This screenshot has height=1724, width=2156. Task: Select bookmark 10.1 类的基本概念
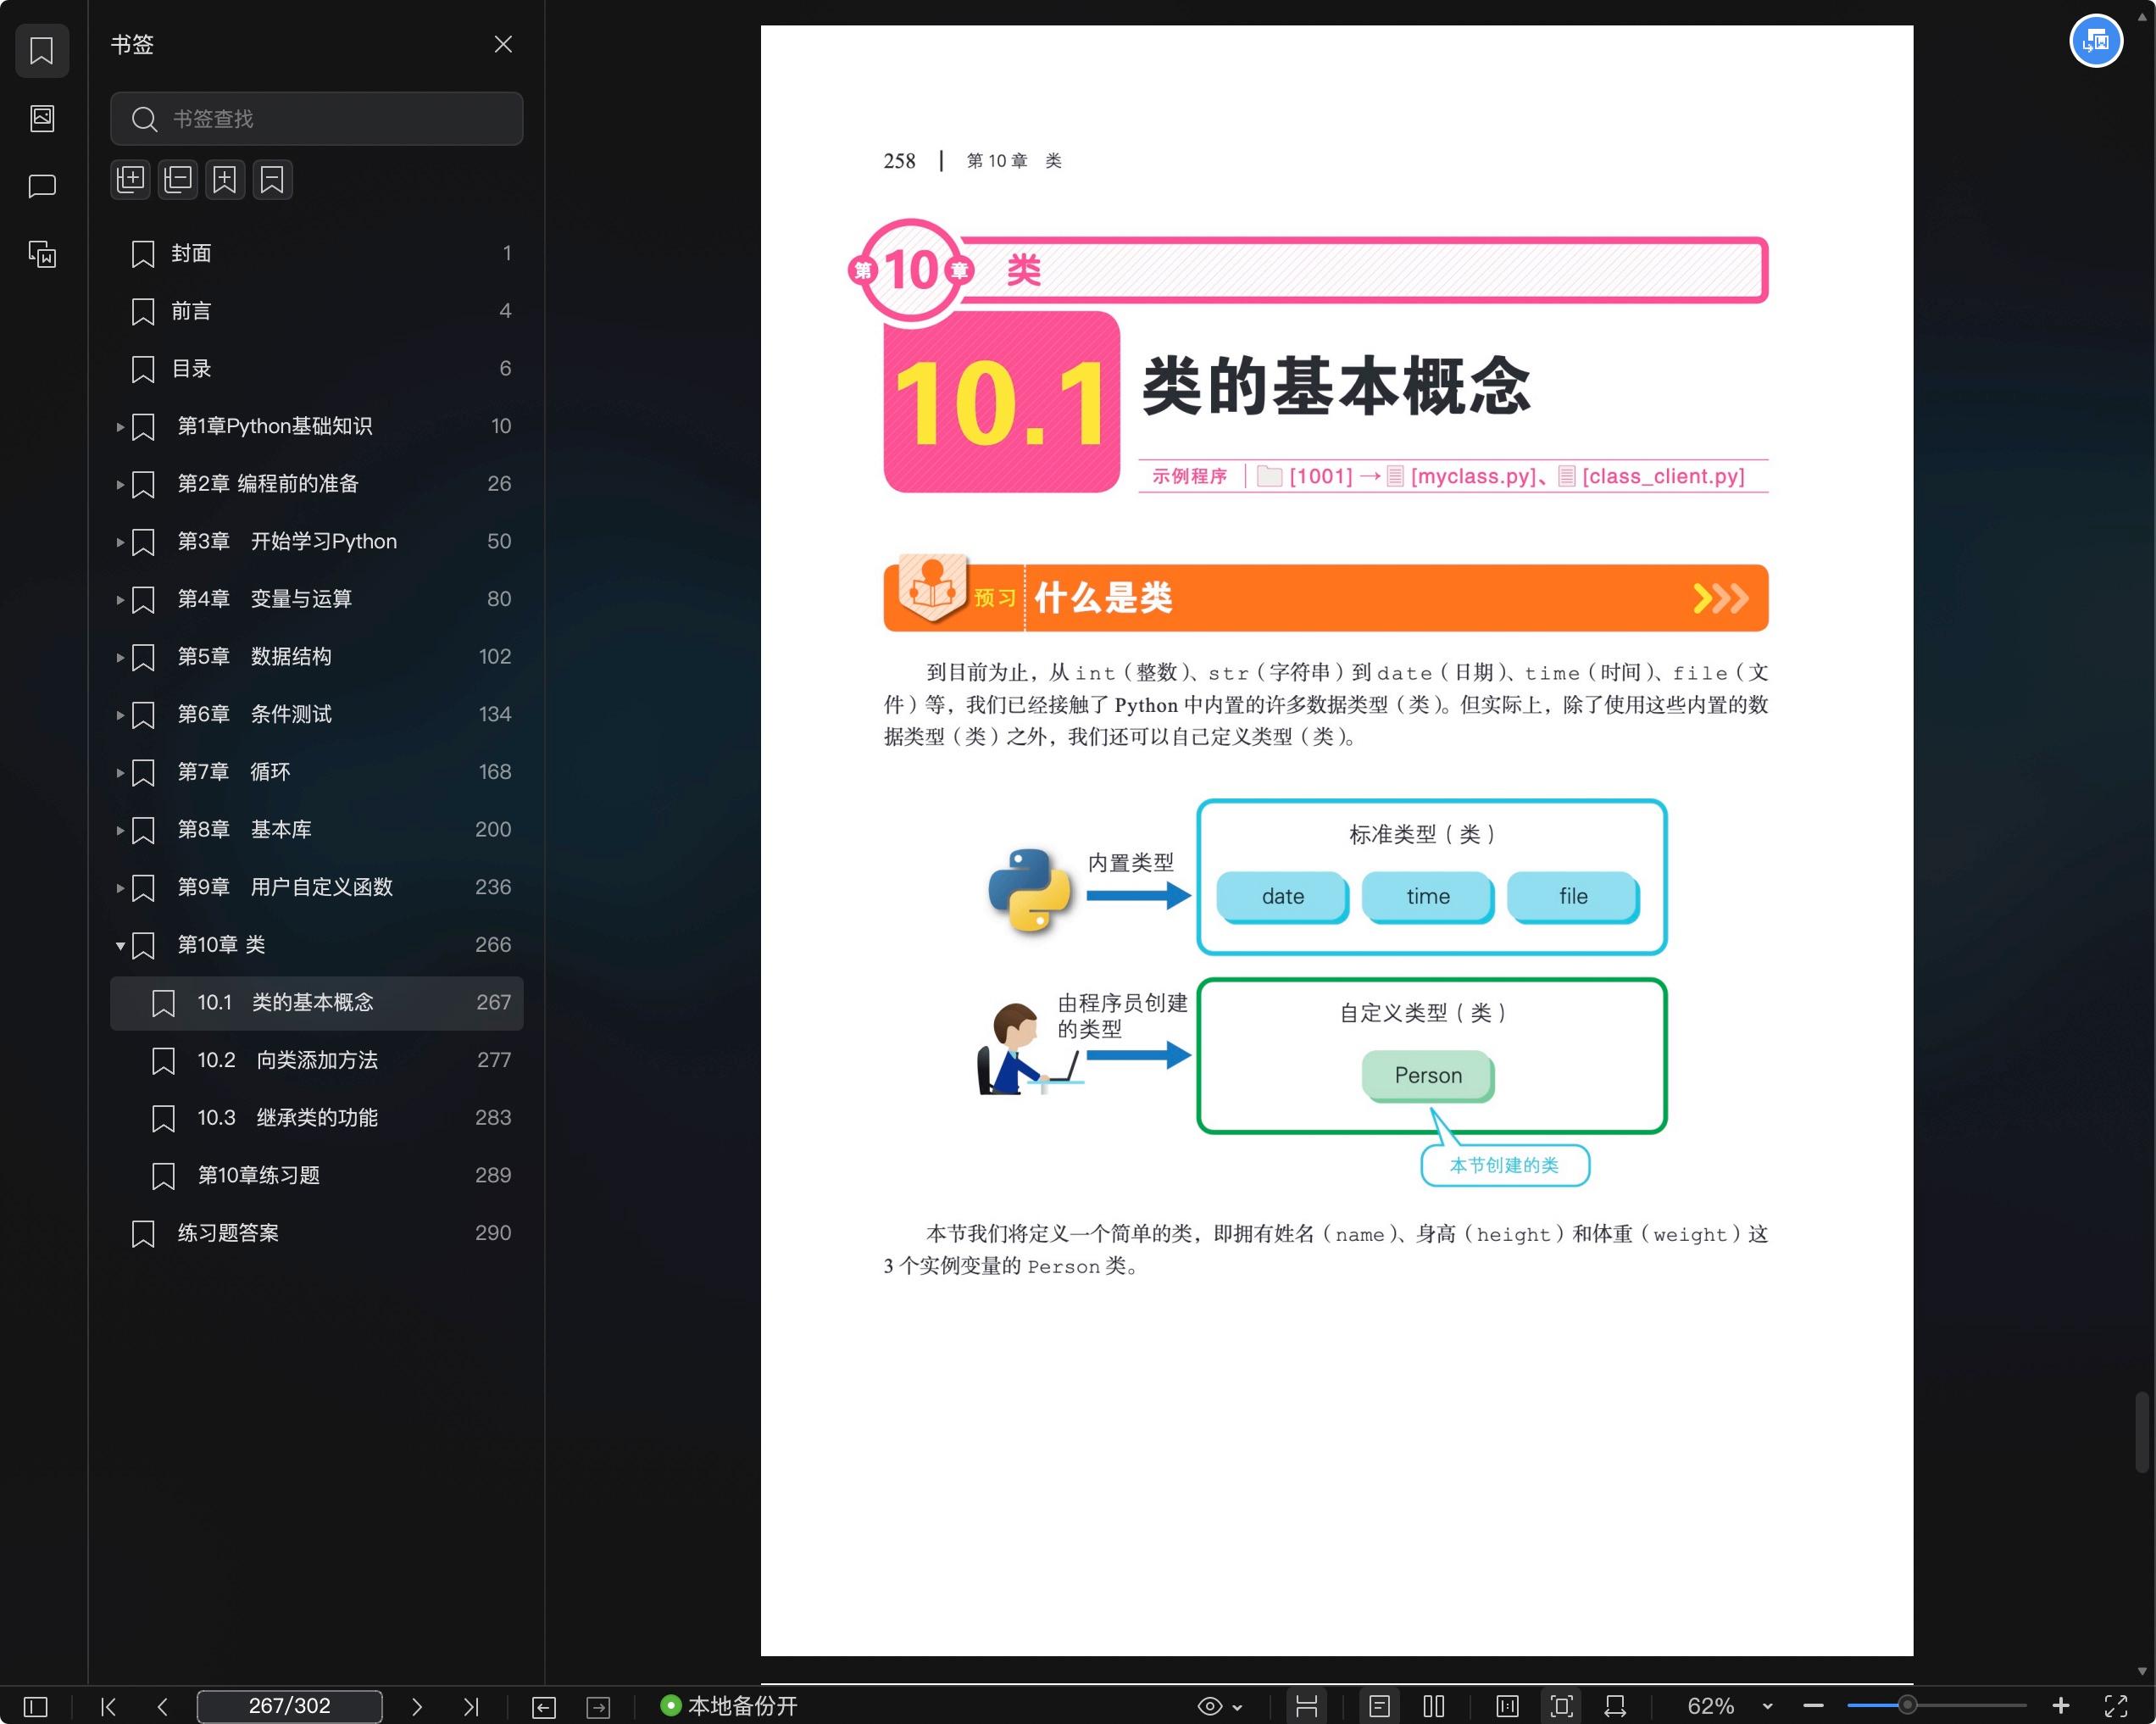coord(316,1003)
